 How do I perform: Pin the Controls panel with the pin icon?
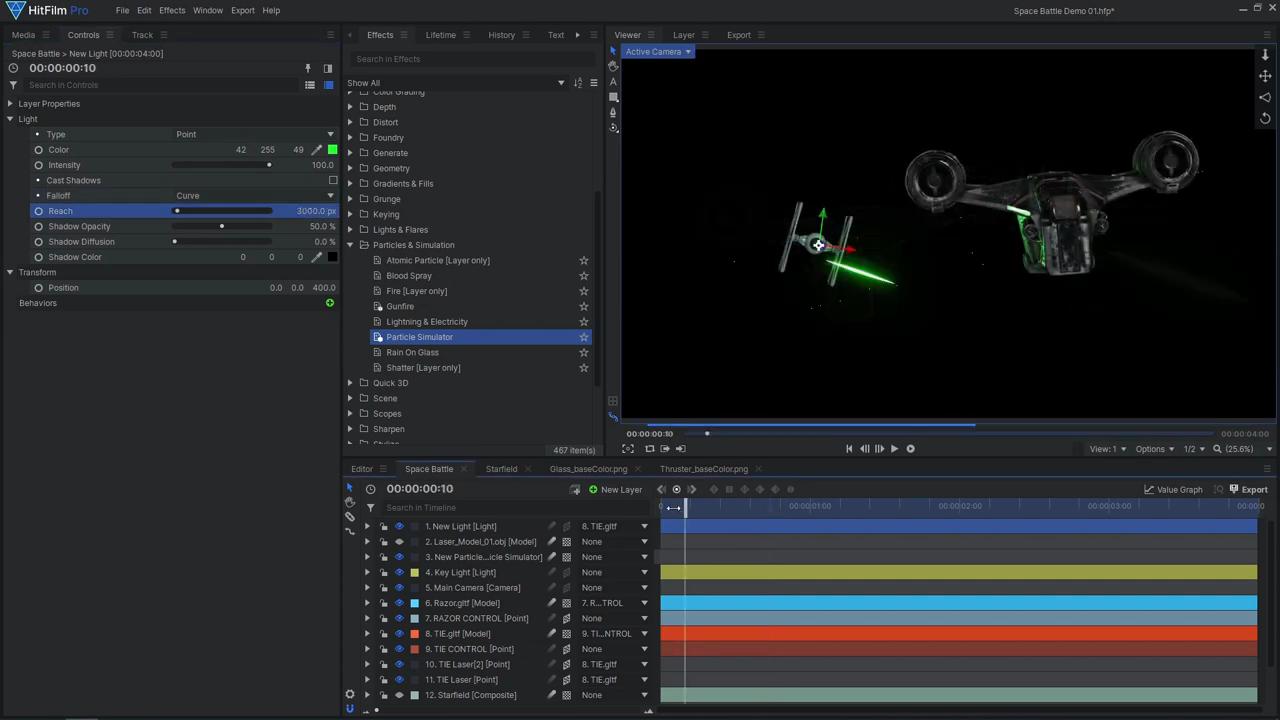pos(308,68)
